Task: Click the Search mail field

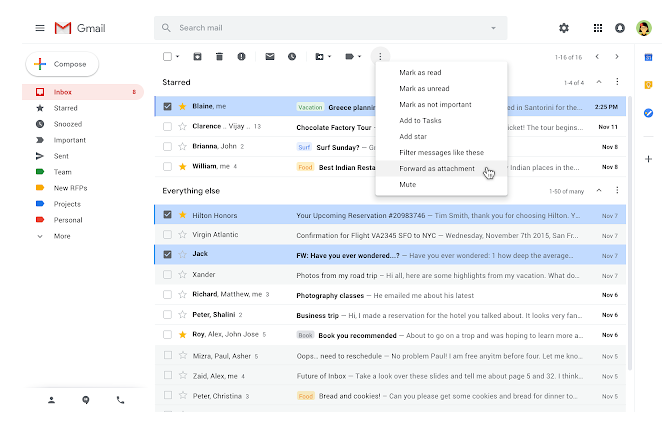Action: (x=331, y=28)
